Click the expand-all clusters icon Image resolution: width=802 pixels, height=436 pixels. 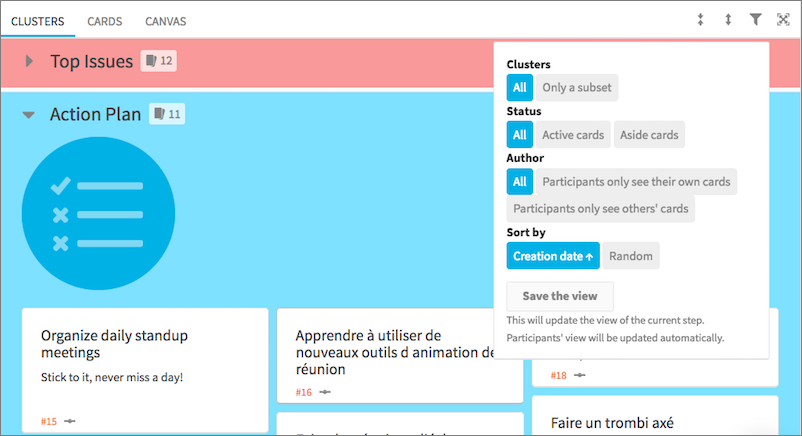click(x=728, y=20)
